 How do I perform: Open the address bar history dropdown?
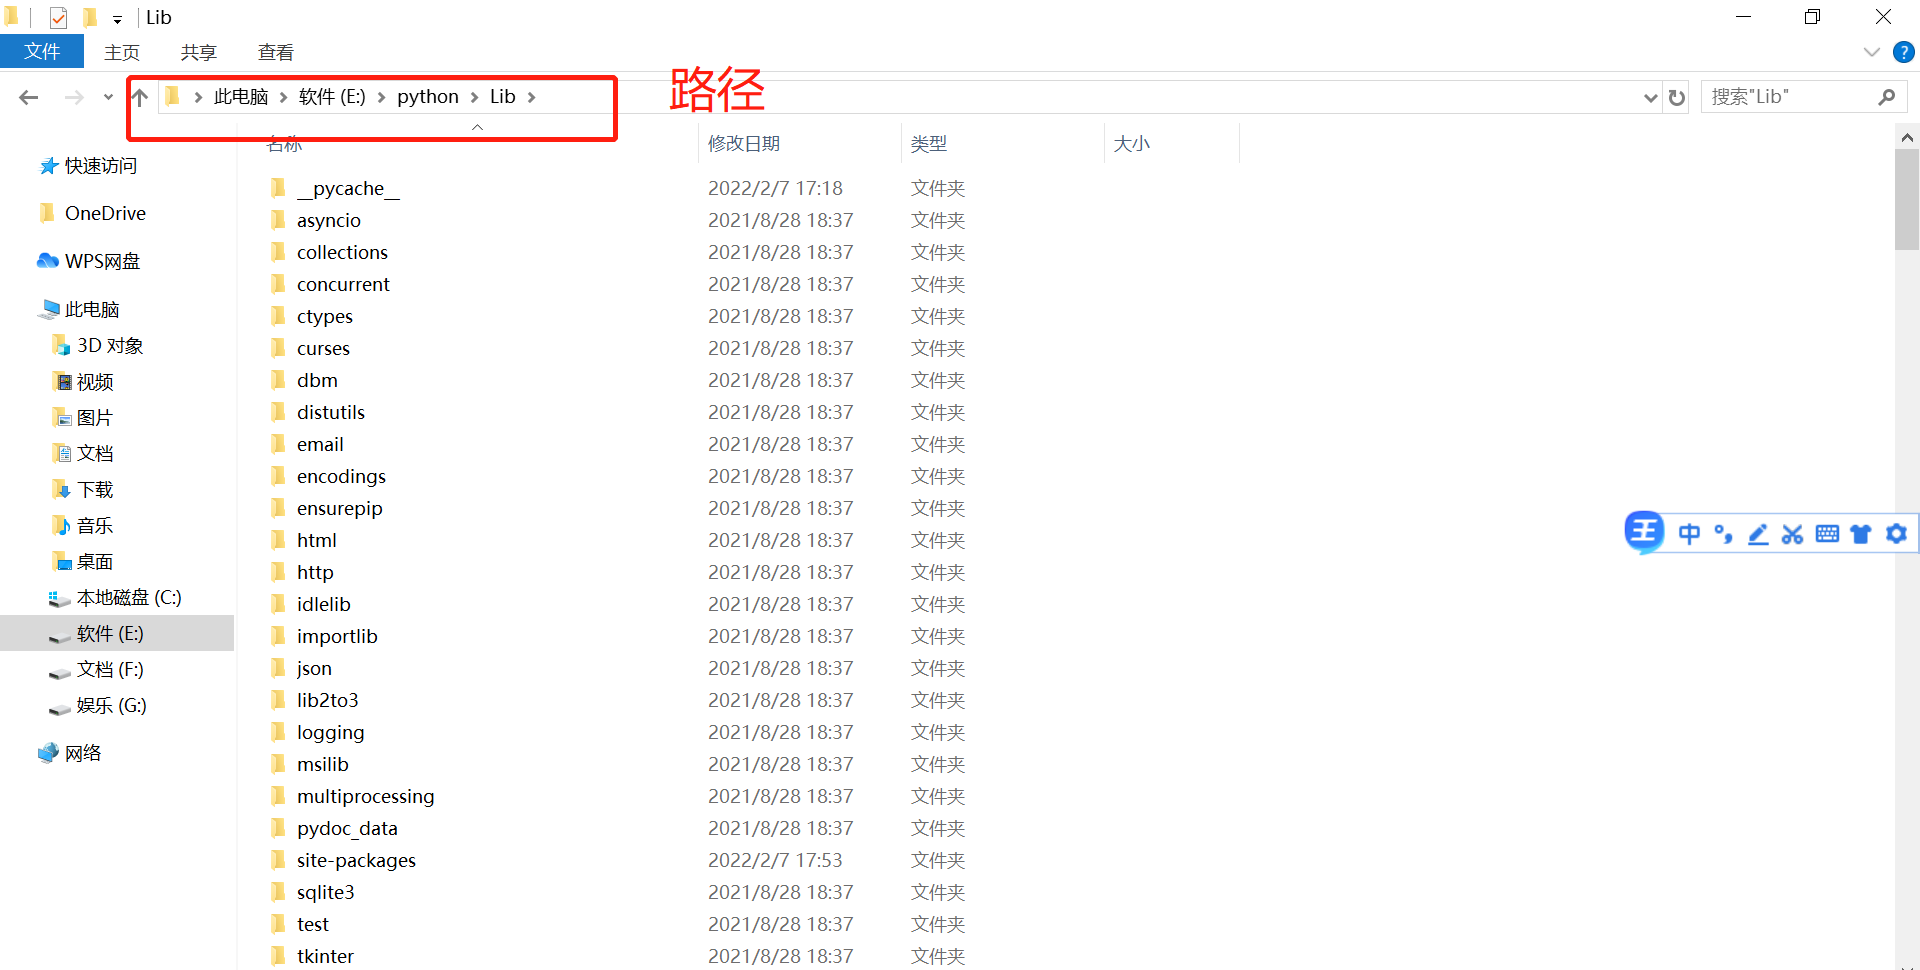click(1650, 97)
